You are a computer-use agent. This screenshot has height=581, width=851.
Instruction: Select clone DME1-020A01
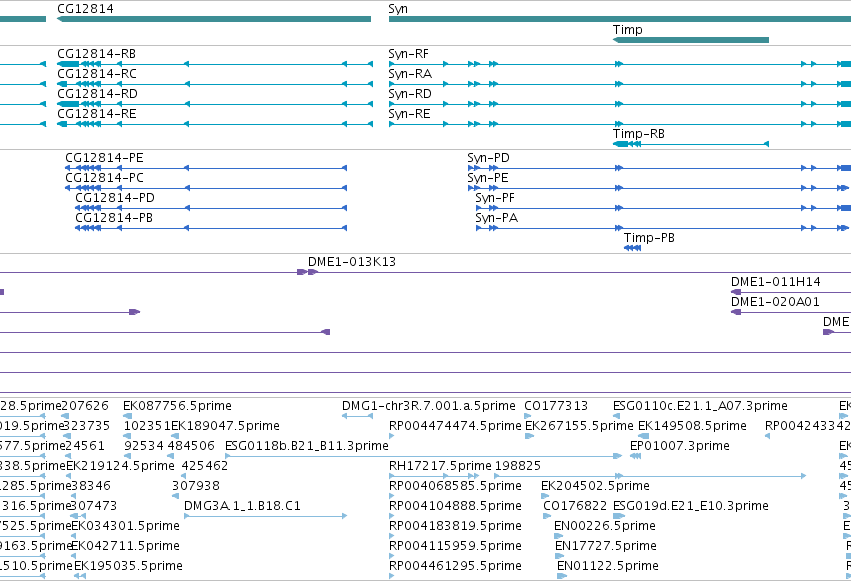point(775,302)
